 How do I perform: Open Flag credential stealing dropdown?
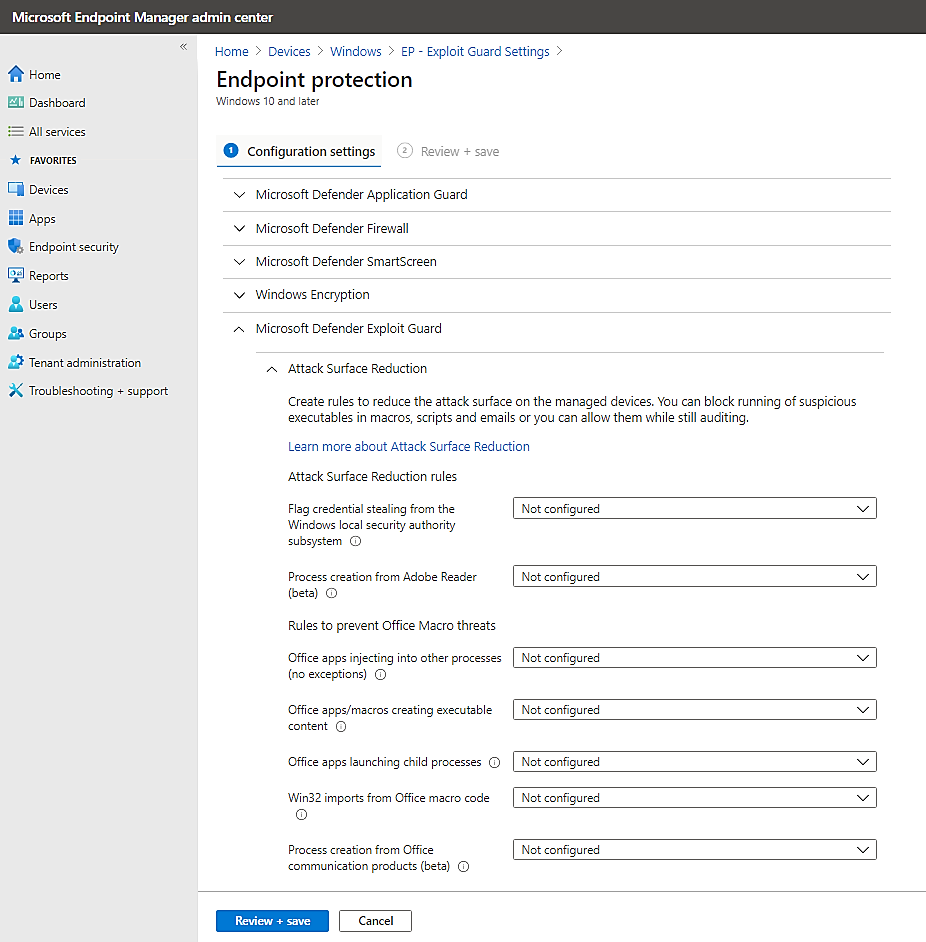[x=694, y=509]
